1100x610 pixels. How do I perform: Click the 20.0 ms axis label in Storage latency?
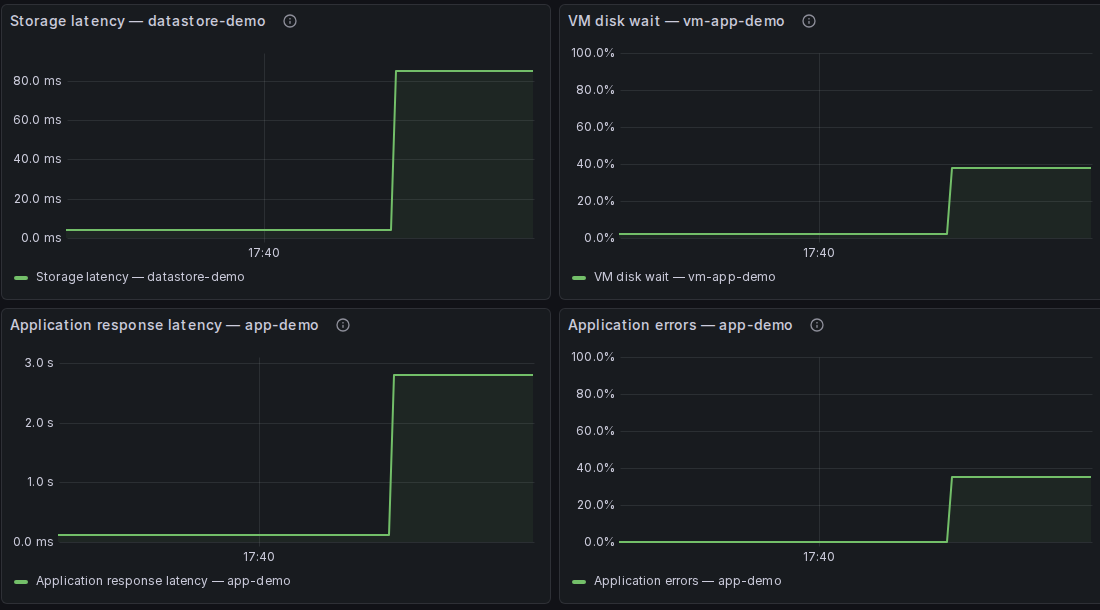[37, 199]
